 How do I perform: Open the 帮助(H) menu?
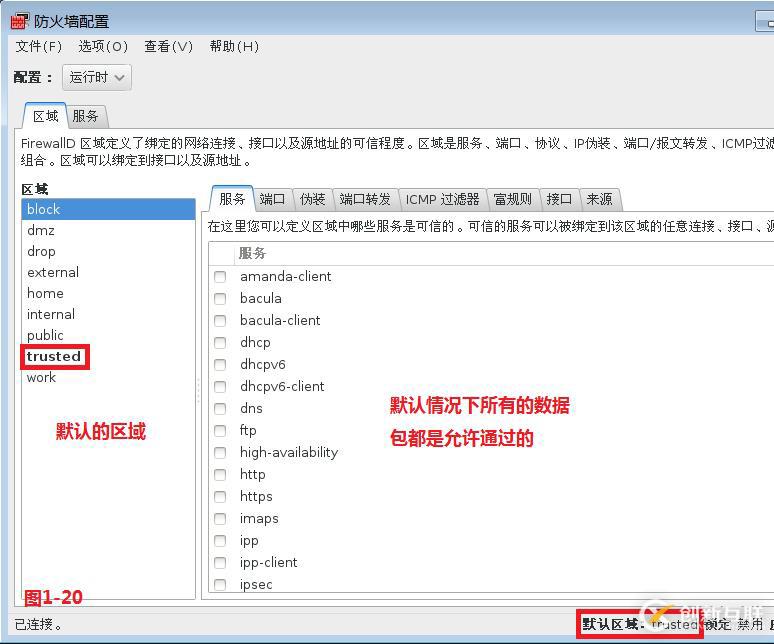[234, 46]
